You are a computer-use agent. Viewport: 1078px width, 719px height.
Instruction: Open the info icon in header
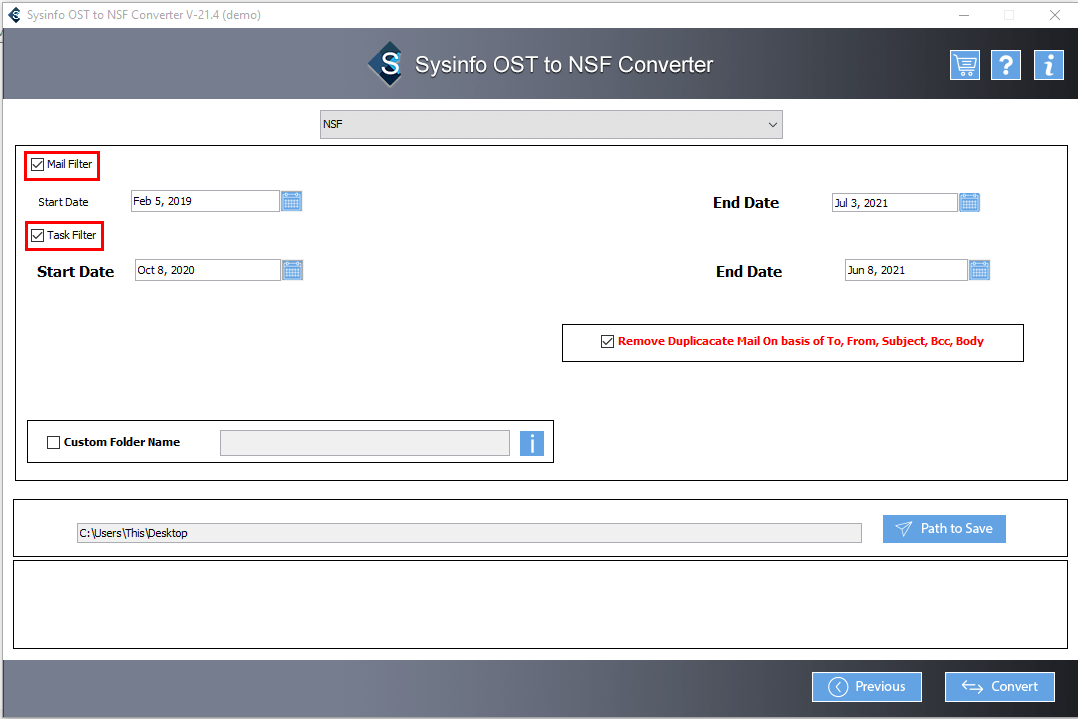(x=1048, y=65)
